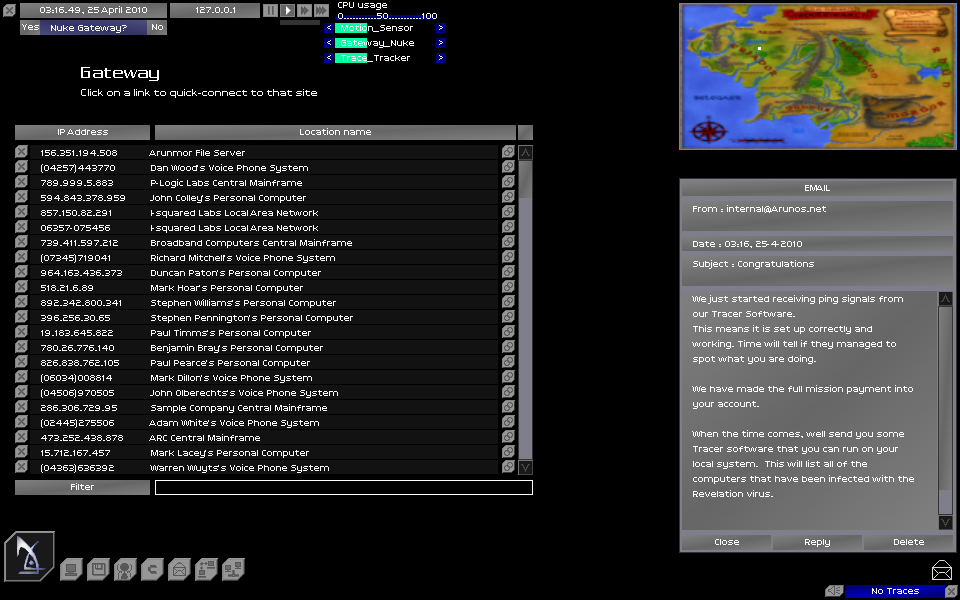Sort links by the Location name header

(335, 132)
